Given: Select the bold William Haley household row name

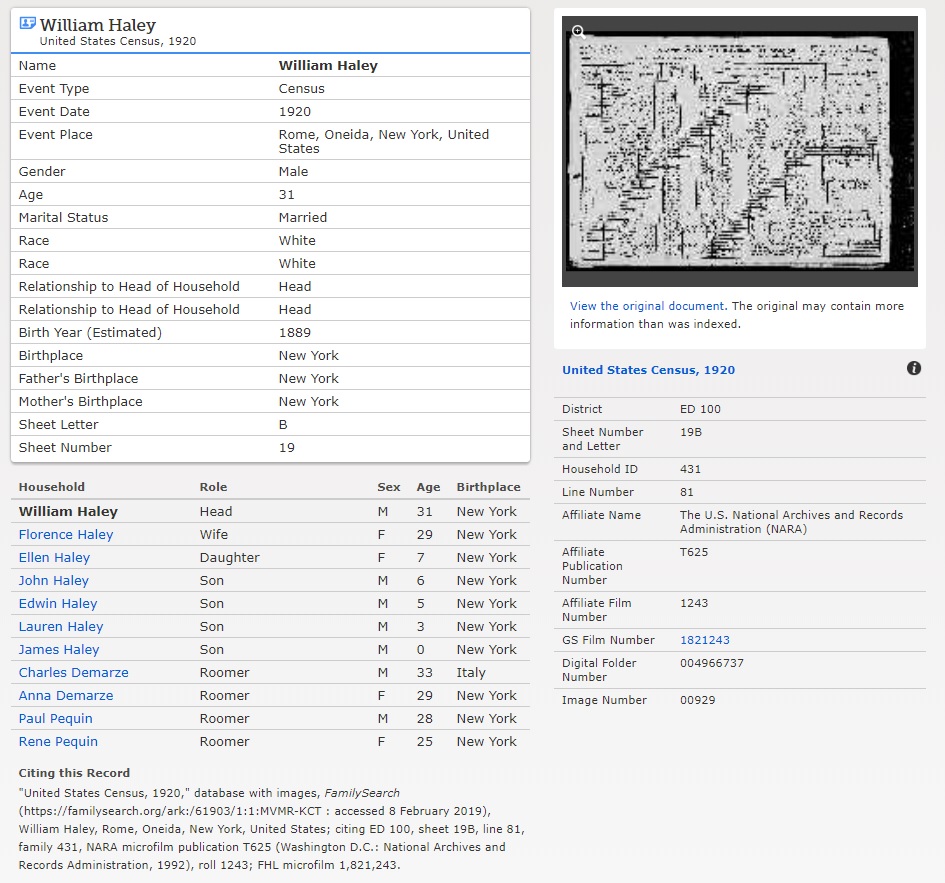Looking at the screenshot, I should [x=68, y=512].
